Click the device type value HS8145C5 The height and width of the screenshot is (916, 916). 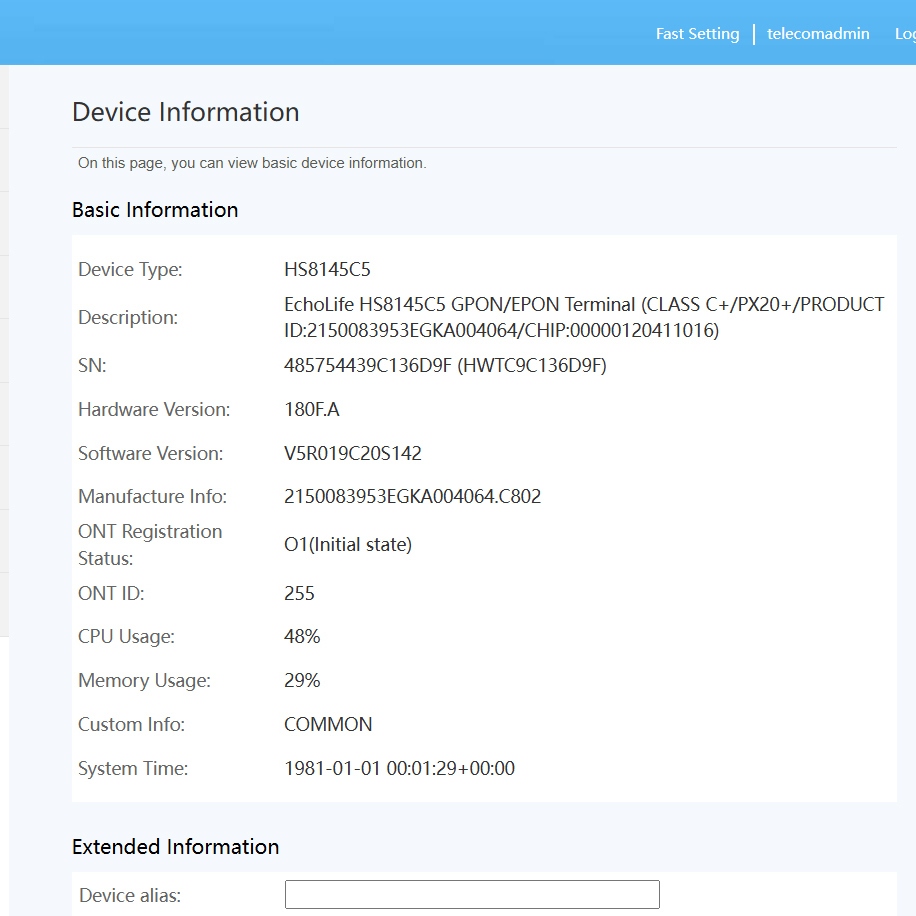(328, 270)
